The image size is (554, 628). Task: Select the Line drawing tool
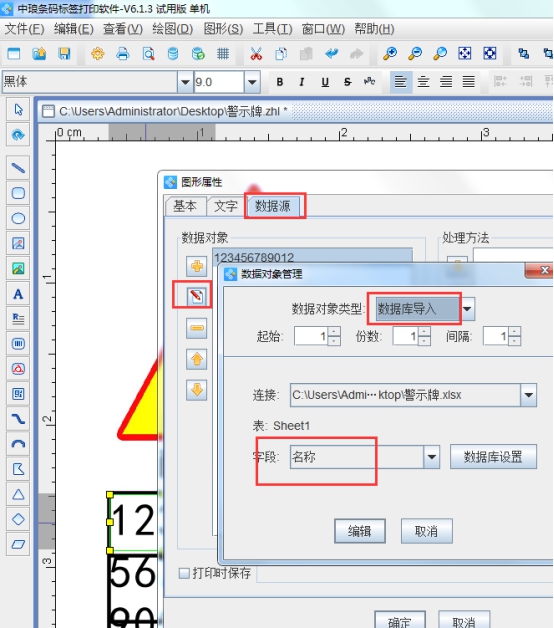coord(18,167)
